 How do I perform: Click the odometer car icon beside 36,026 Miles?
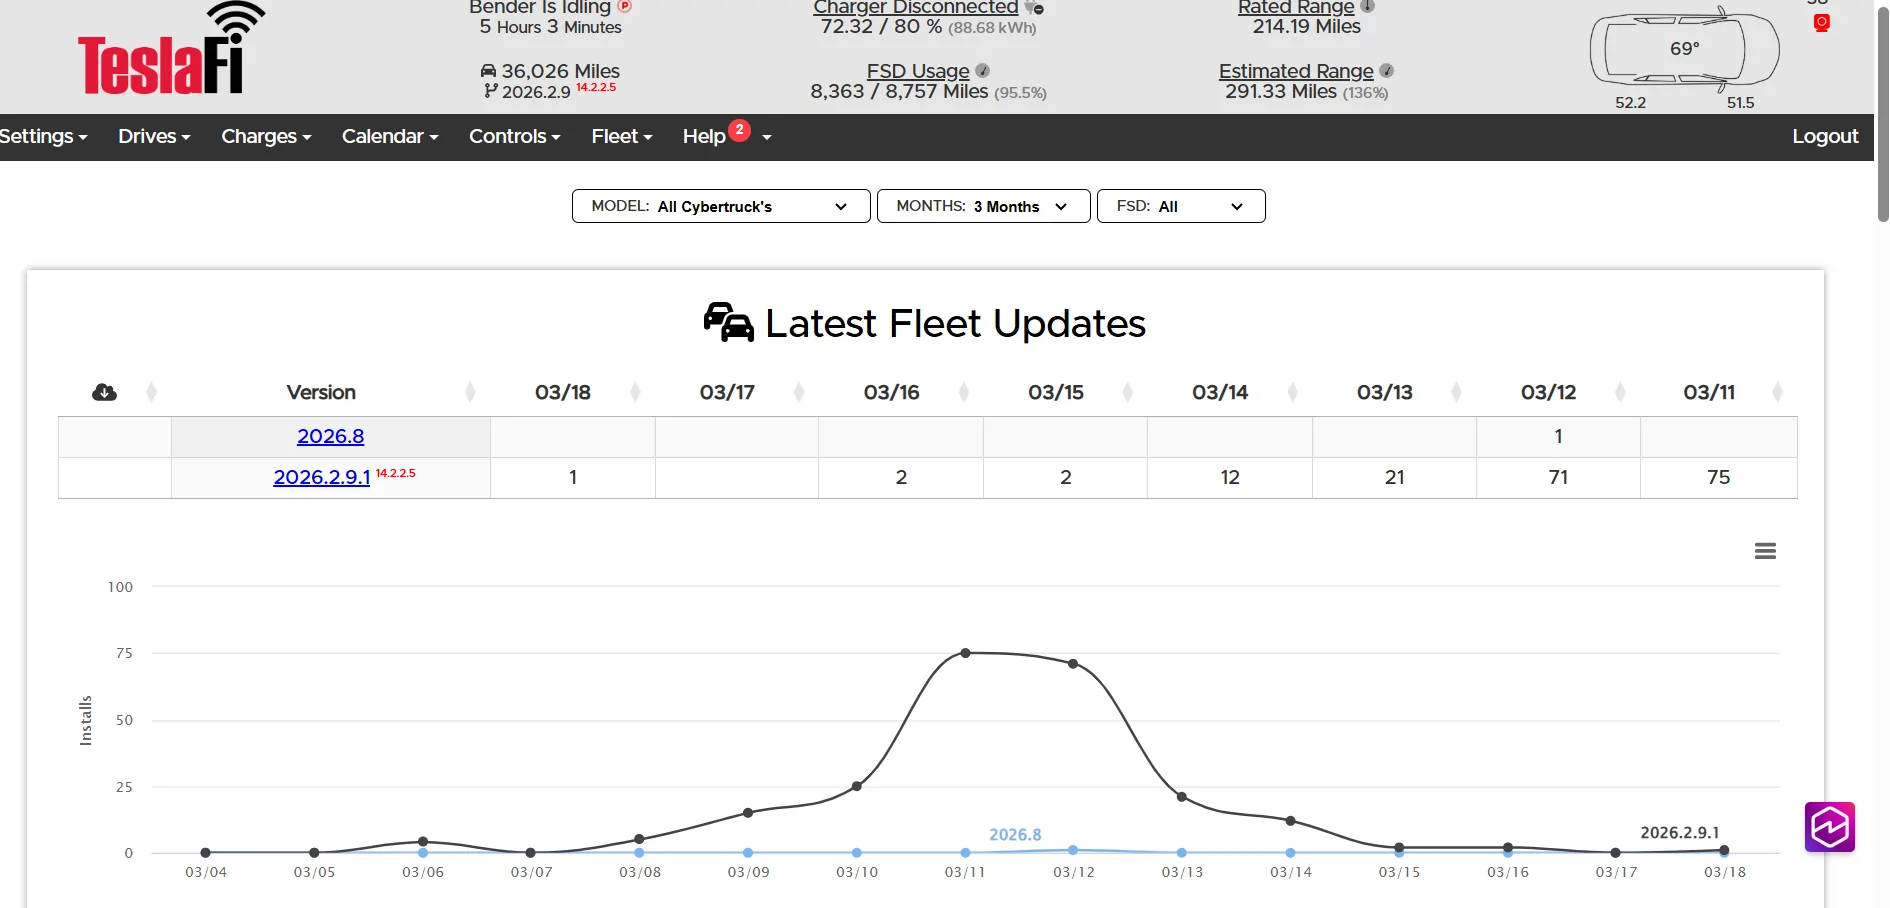488,71
